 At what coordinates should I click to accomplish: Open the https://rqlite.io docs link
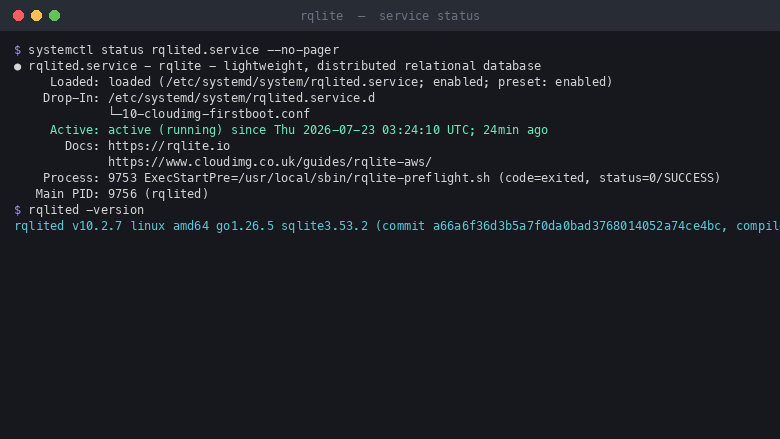pos(169,146)
